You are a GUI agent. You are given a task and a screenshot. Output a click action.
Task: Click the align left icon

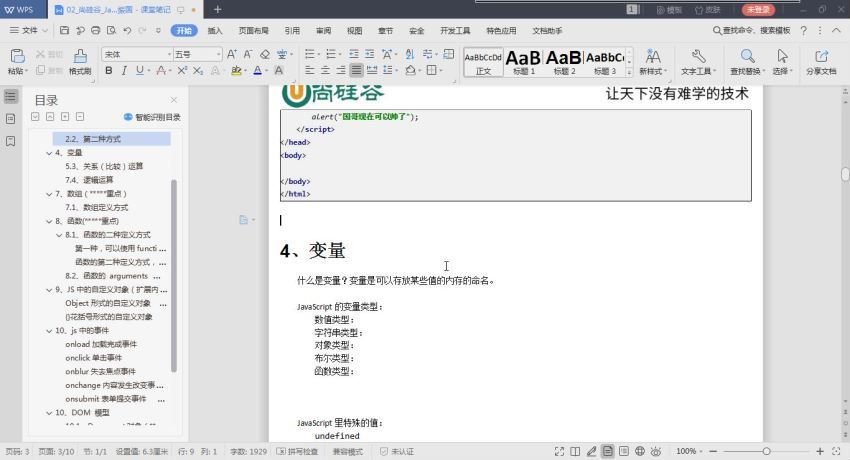click(x=310, y=70)
